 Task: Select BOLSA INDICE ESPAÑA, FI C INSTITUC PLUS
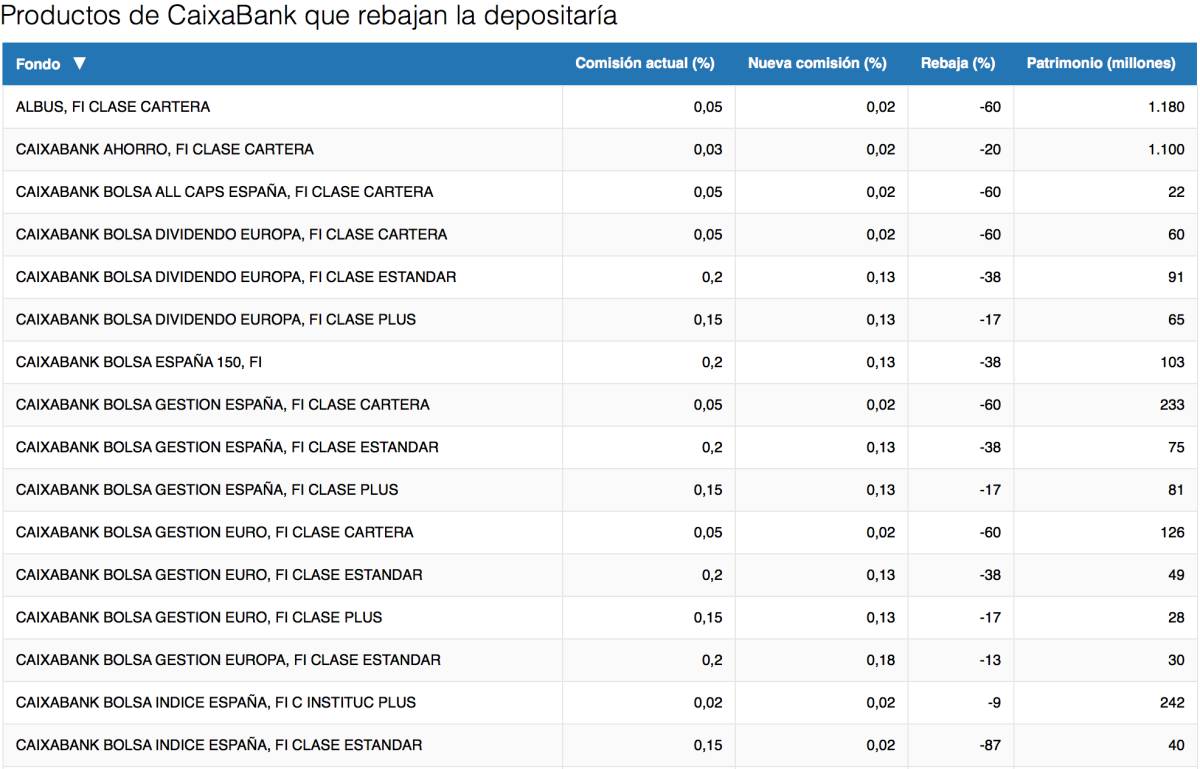[600, 702]
